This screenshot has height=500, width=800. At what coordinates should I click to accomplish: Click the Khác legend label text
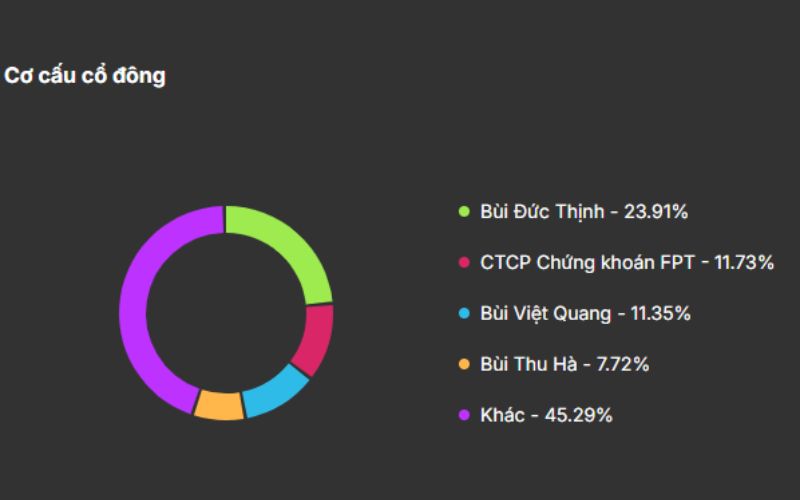[x=503, y=415]
